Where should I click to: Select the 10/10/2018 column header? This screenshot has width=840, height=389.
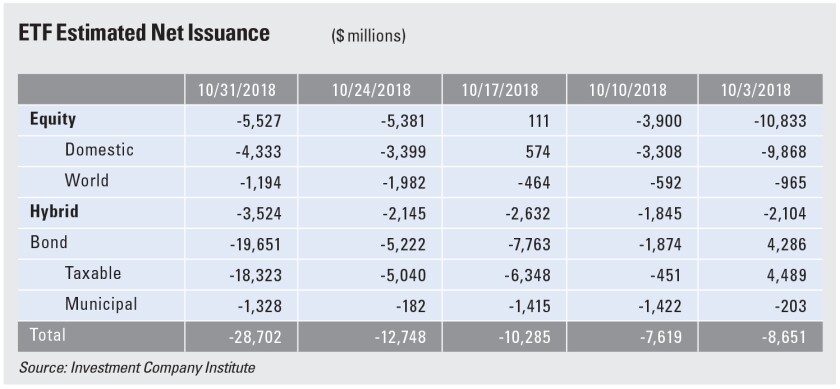point(628,89)
